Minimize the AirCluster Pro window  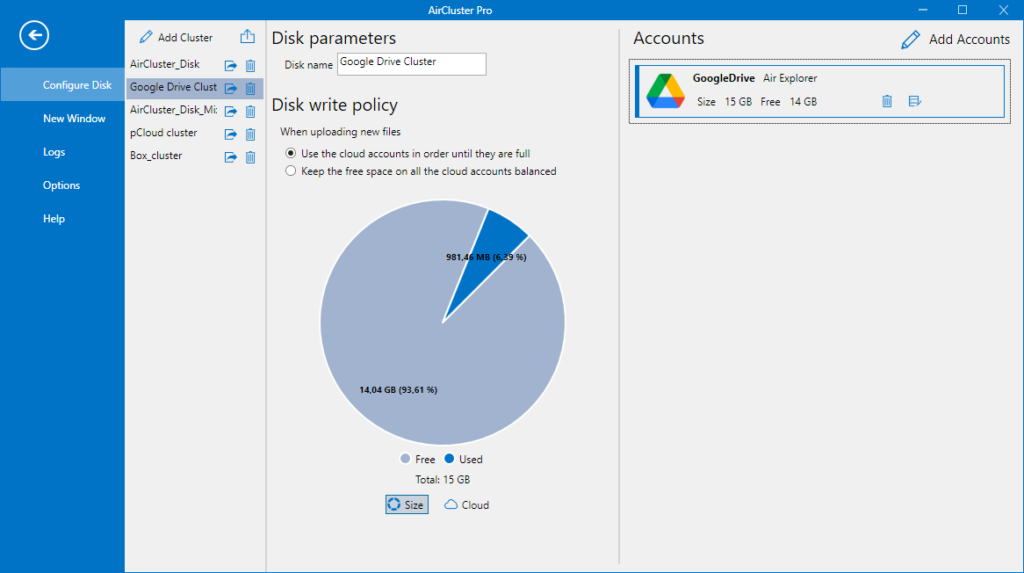923,10
